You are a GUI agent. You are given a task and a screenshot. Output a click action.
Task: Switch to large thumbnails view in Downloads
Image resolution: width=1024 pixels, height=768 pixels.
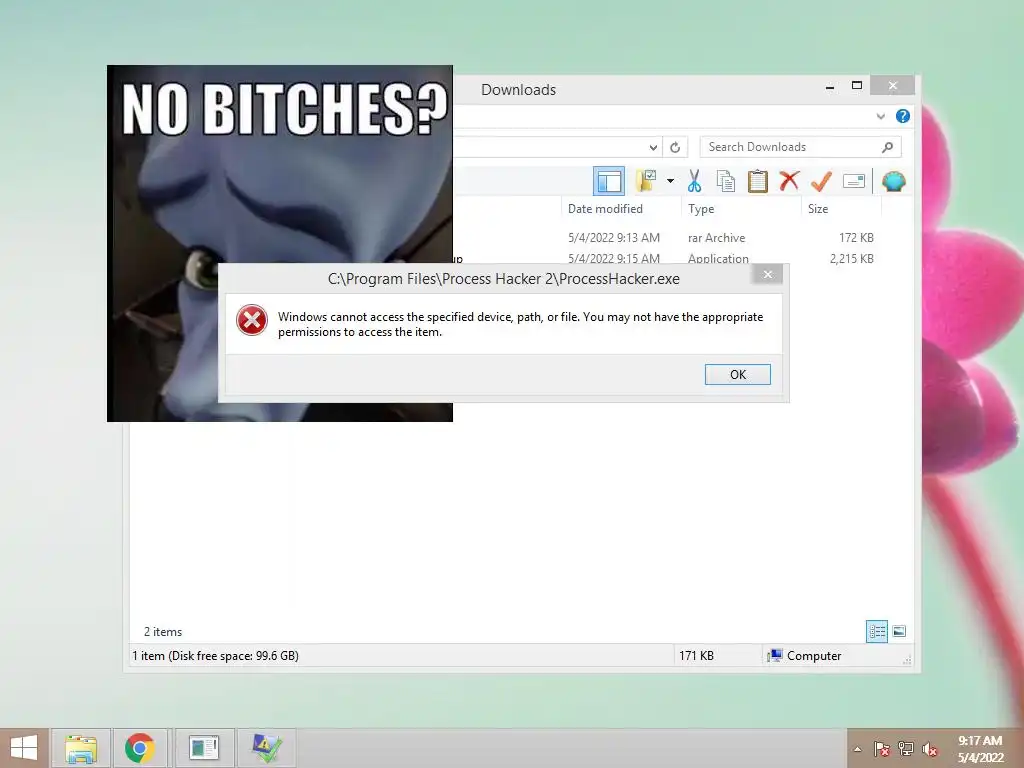(x=899, y=631)
